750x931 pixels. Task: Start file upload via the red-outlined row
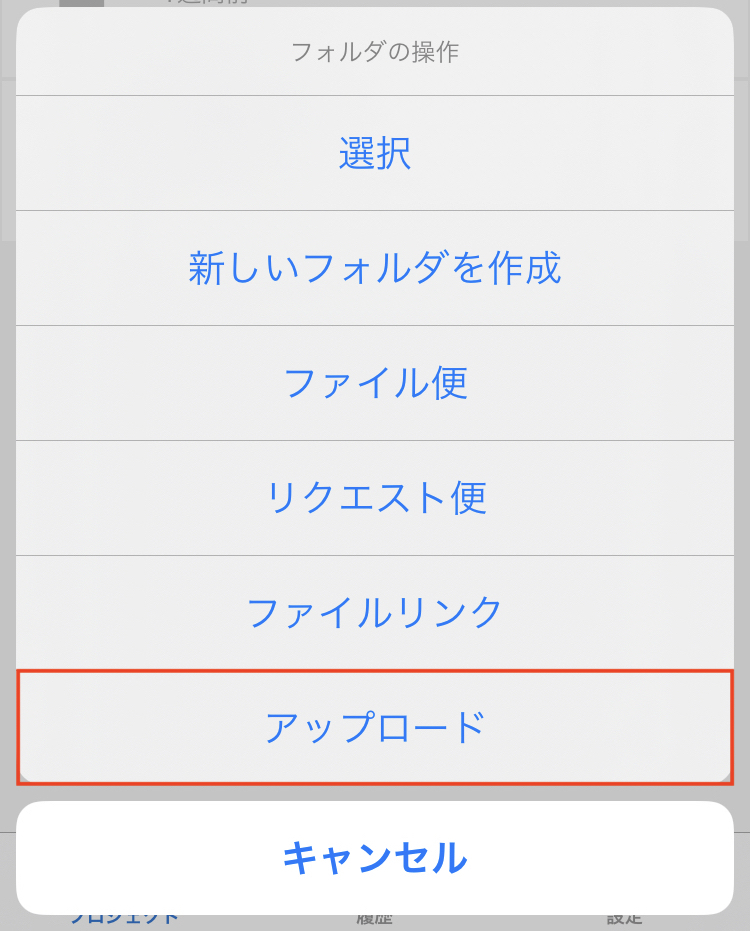point(375,727)
